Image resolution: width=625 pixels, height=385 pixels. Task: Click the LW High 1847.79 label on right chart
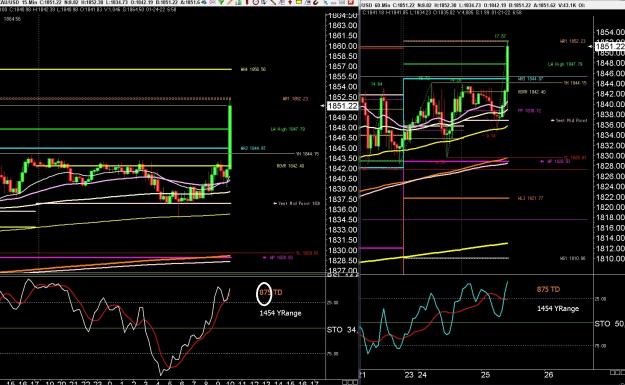click(565, 64)
